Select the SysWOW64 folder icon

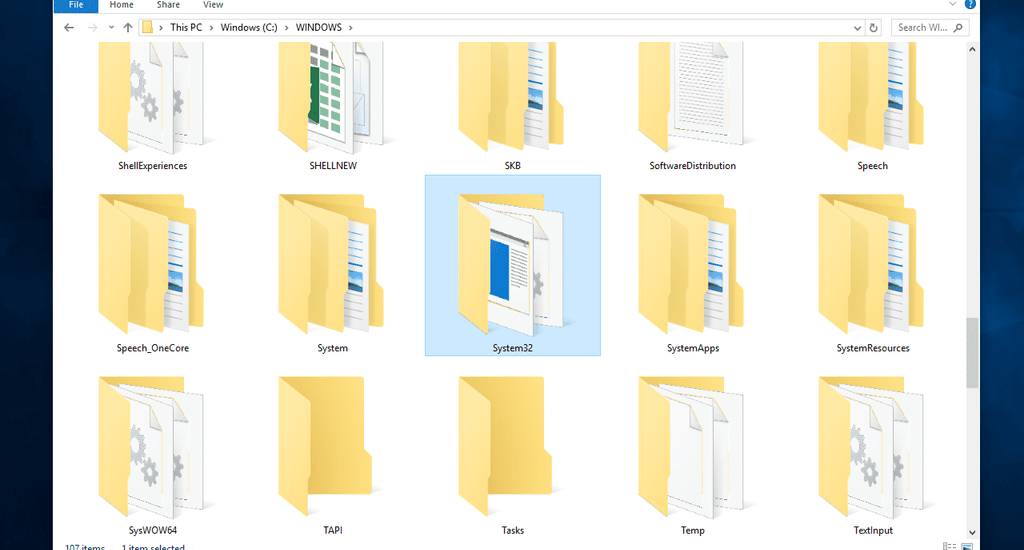coord(152,448)
